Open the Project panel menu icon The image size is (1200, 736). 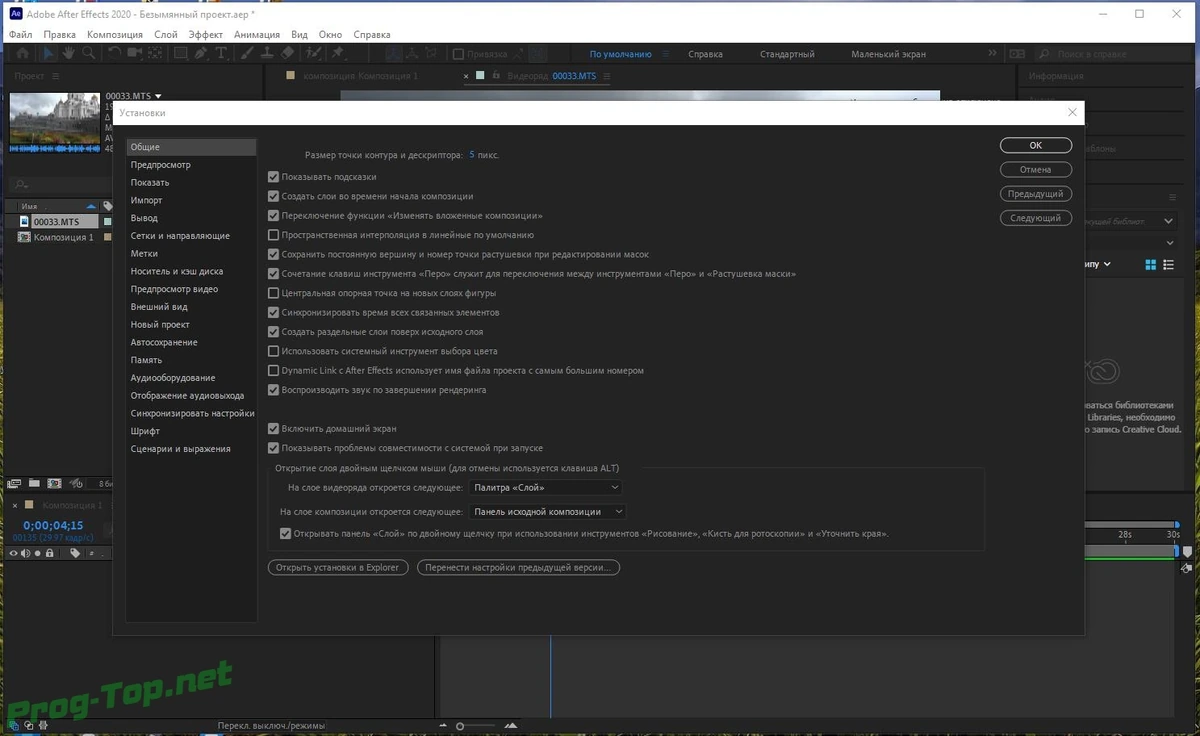point(56,76)
